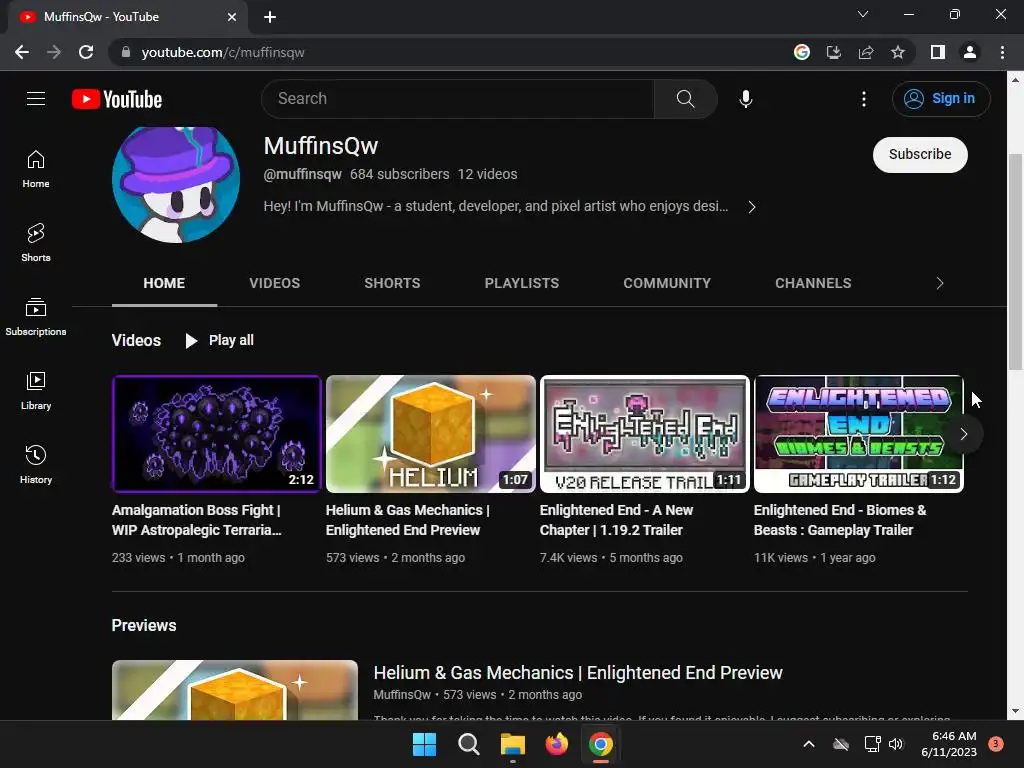Close the MuffinsQw - YouTube tab
Screen dimensions: 1024x768
[x=232, y=17]
